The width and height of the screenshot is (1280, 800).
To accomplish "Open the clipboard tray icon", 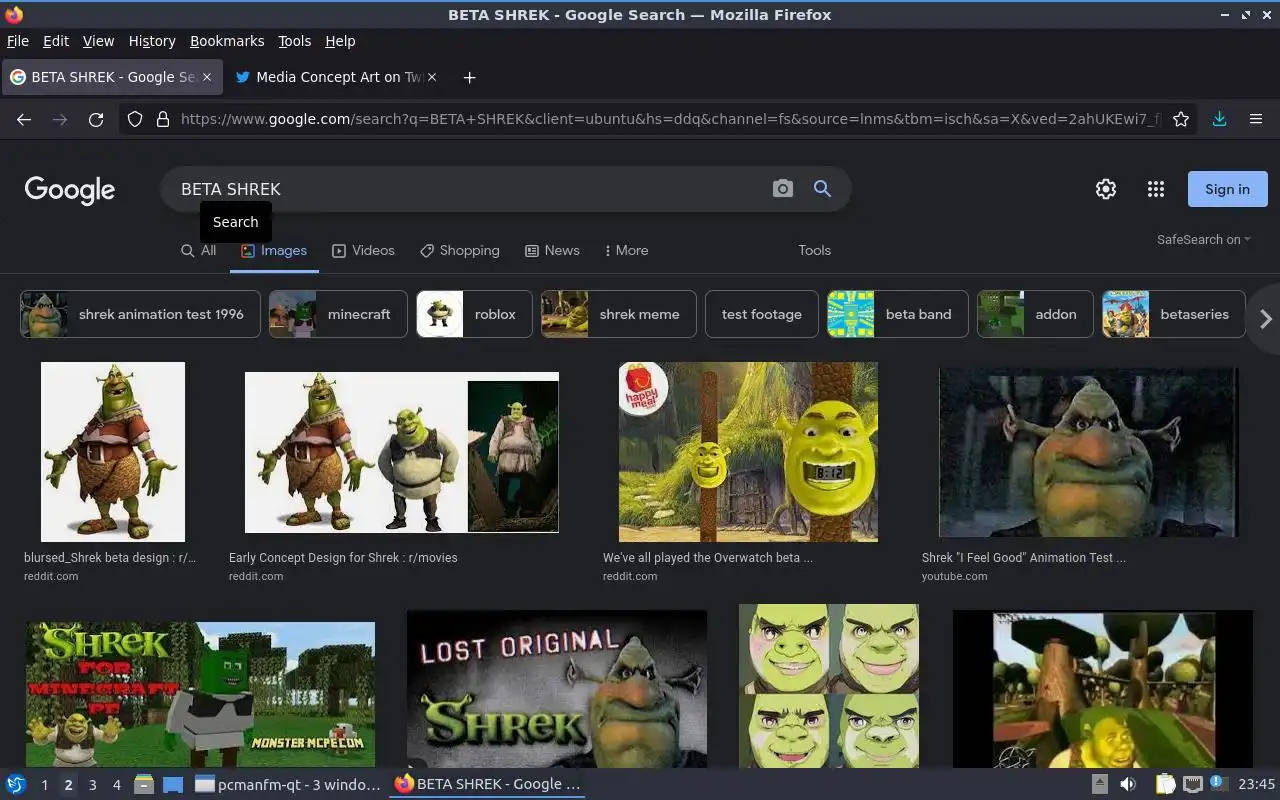I will [1165, 784].
